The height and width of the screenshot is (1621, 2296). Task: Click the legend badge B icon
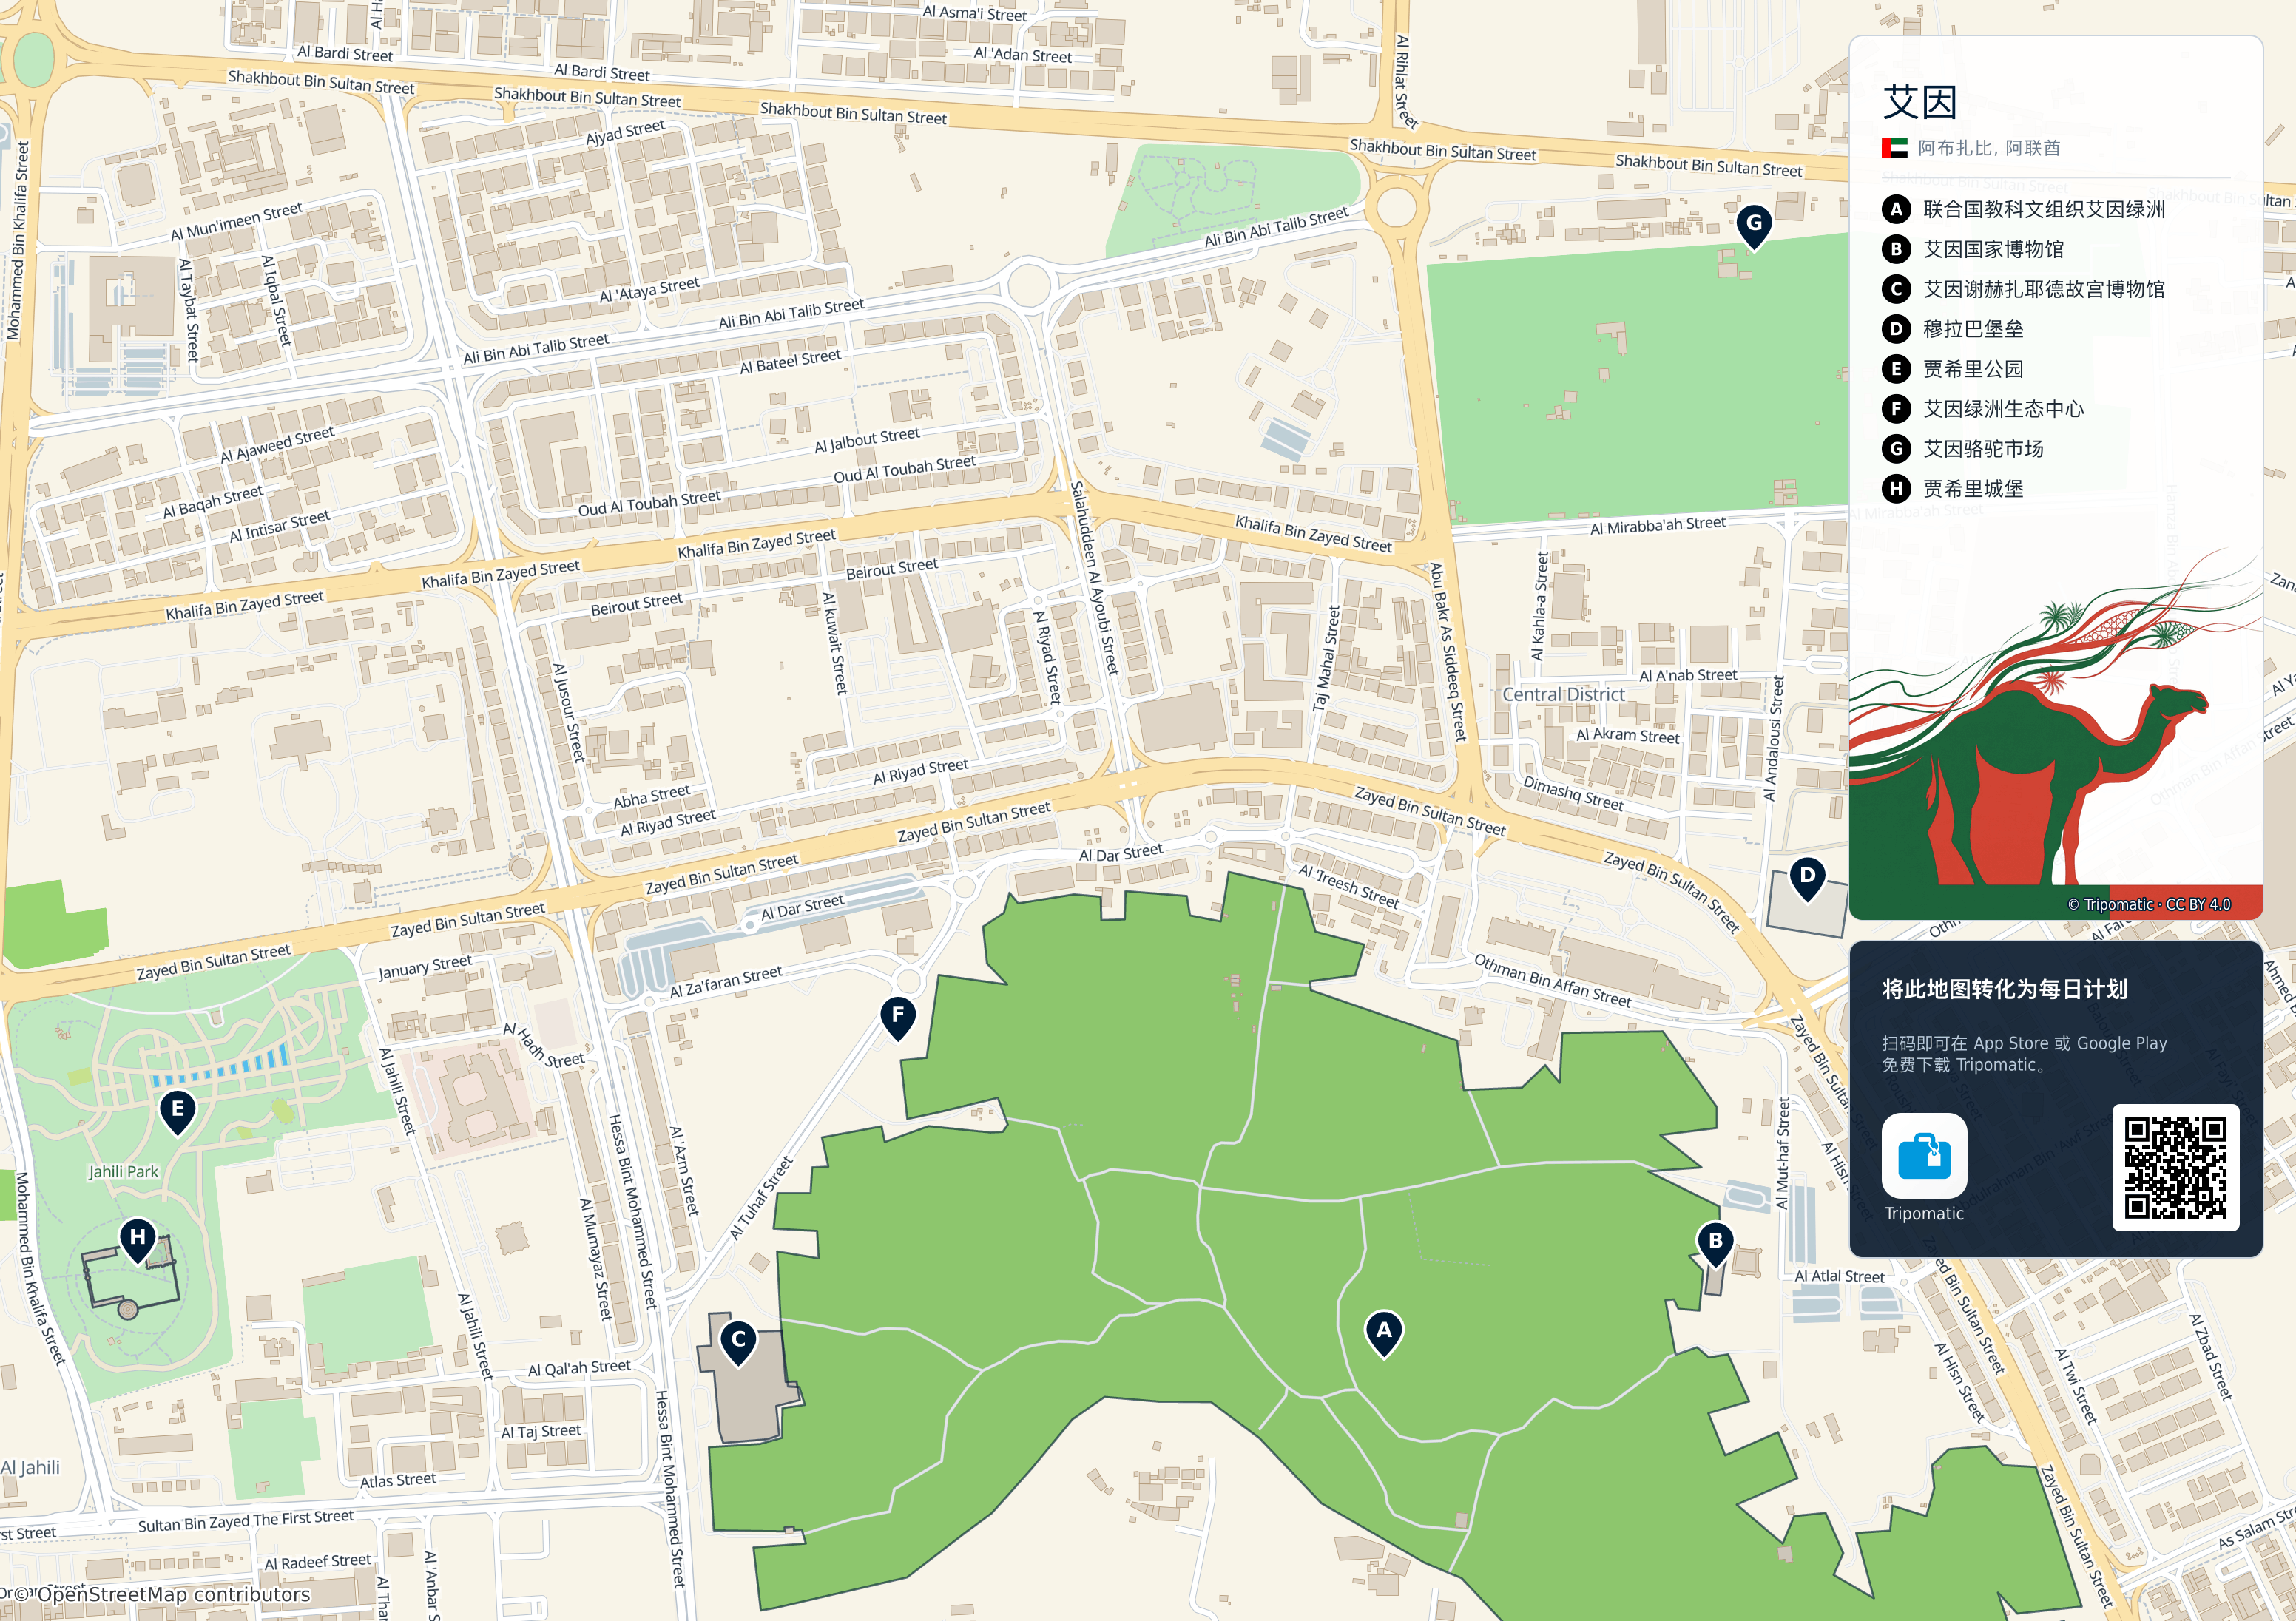click(x=1896, y=249)
